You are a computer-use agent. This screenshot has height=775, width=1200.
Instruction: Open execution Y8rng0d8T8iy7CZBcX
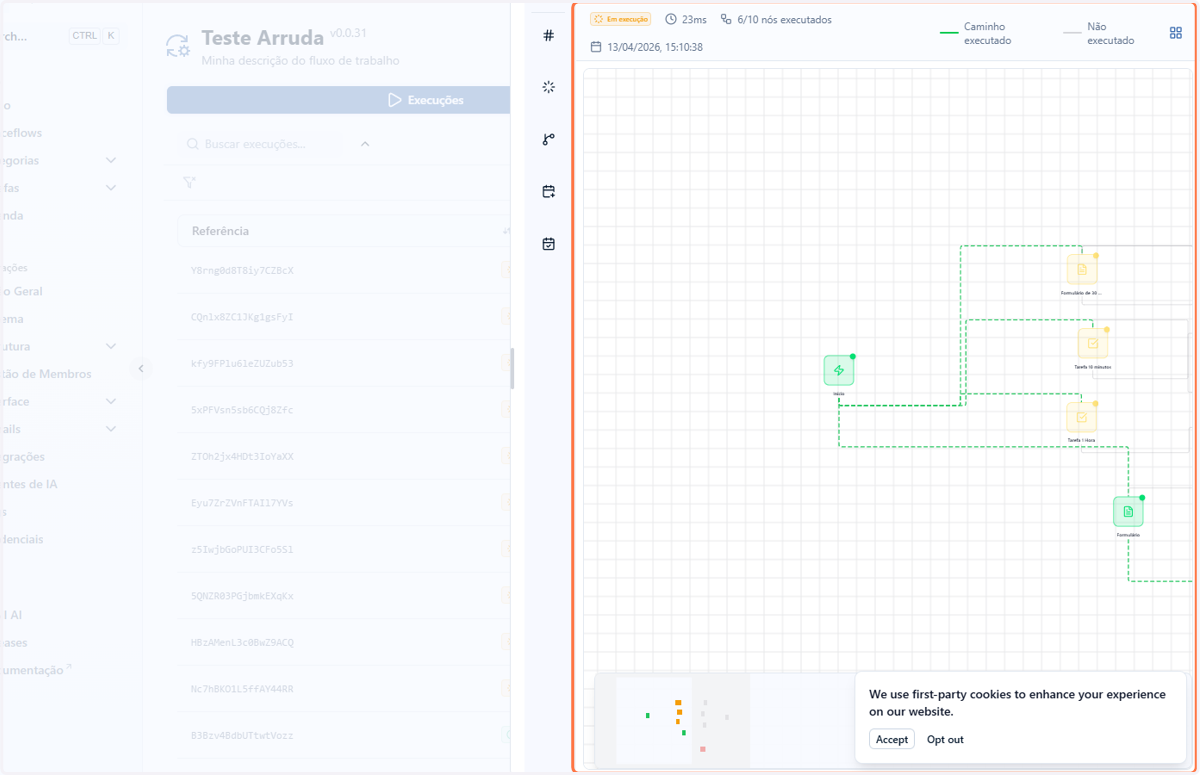[242, 270]
